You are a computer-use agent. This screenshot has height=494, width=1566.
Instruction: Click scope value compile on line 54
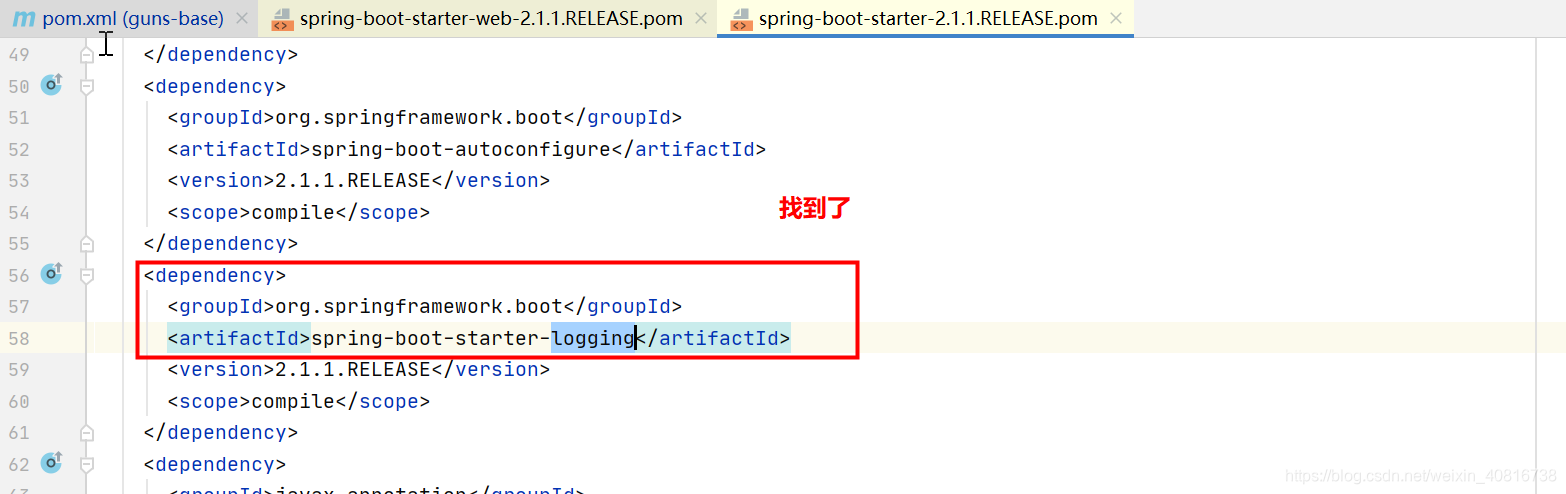(293, 212)
